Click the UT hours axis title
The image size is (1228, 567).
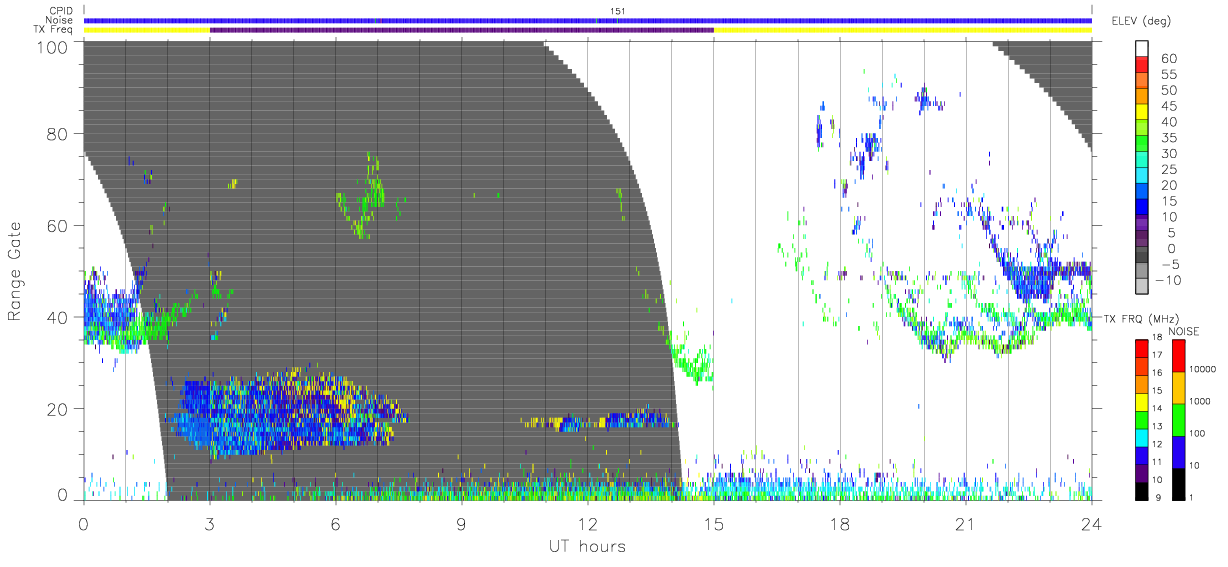pyautogui.click(x=587, y=546)
